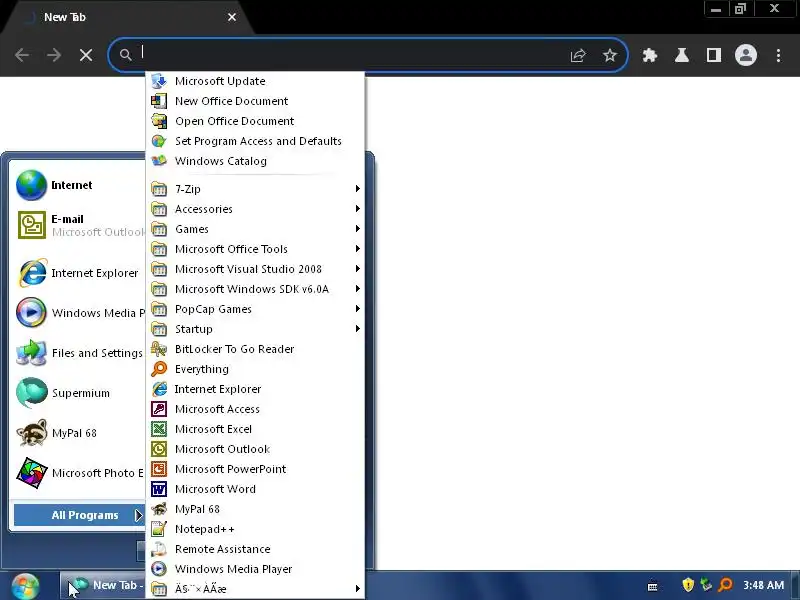Viewport: 800px width, 600px height.
Task: Click the Windows Media Player icon in the programs list
Action: 159,569
